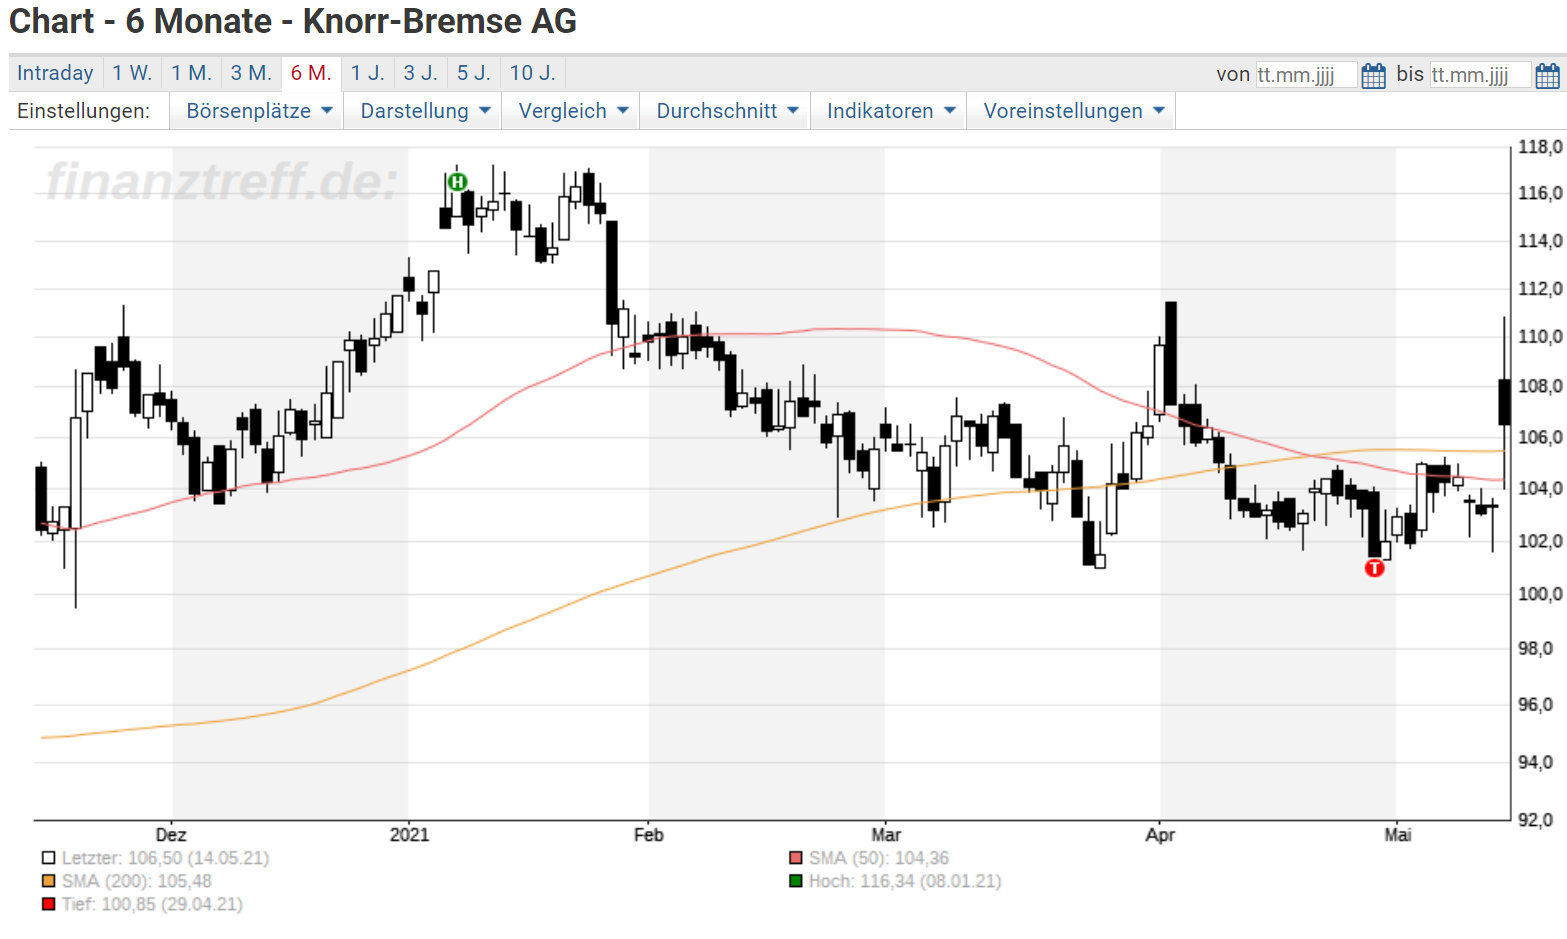This screenshot has height=939, width=1567.
Task: Select the 1 M. time range tab
Action: (x=191, y=73)
